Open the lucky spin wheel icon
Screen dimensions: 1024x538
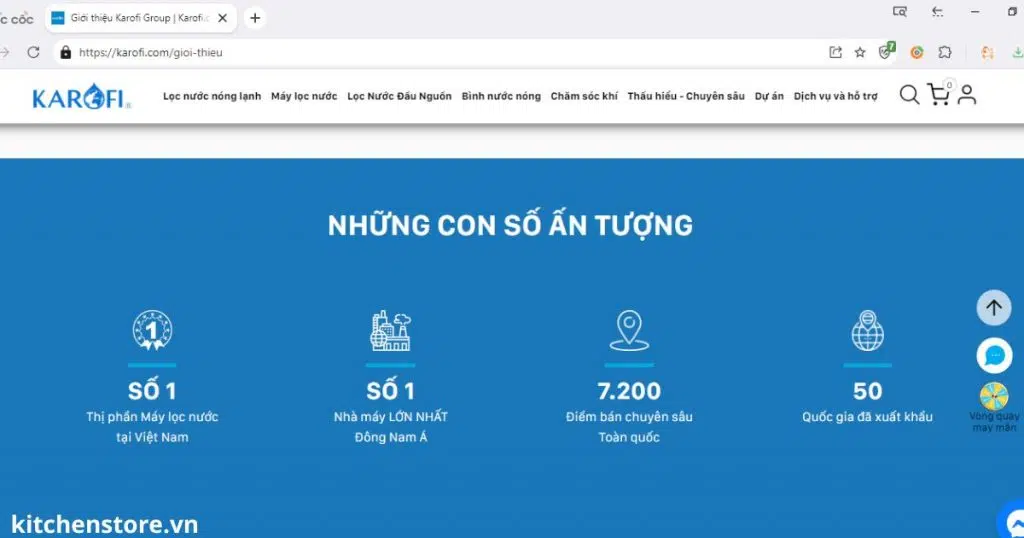point(994,396)
